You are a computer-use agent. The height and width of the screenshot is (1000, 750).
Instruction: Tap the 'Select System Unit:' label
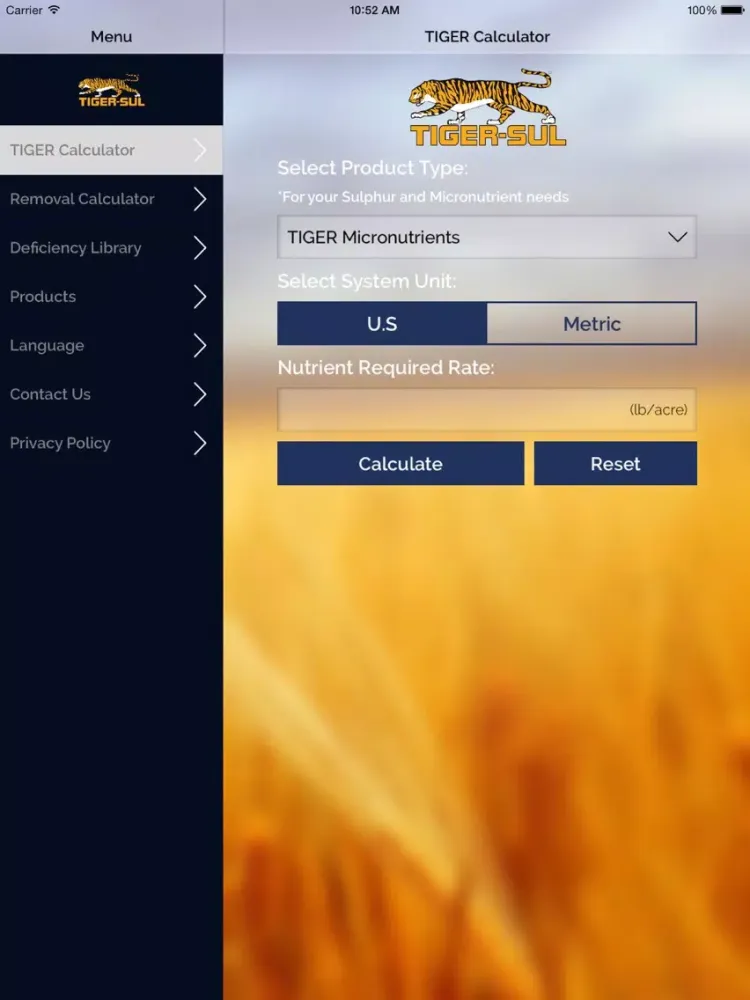point(367,281)
